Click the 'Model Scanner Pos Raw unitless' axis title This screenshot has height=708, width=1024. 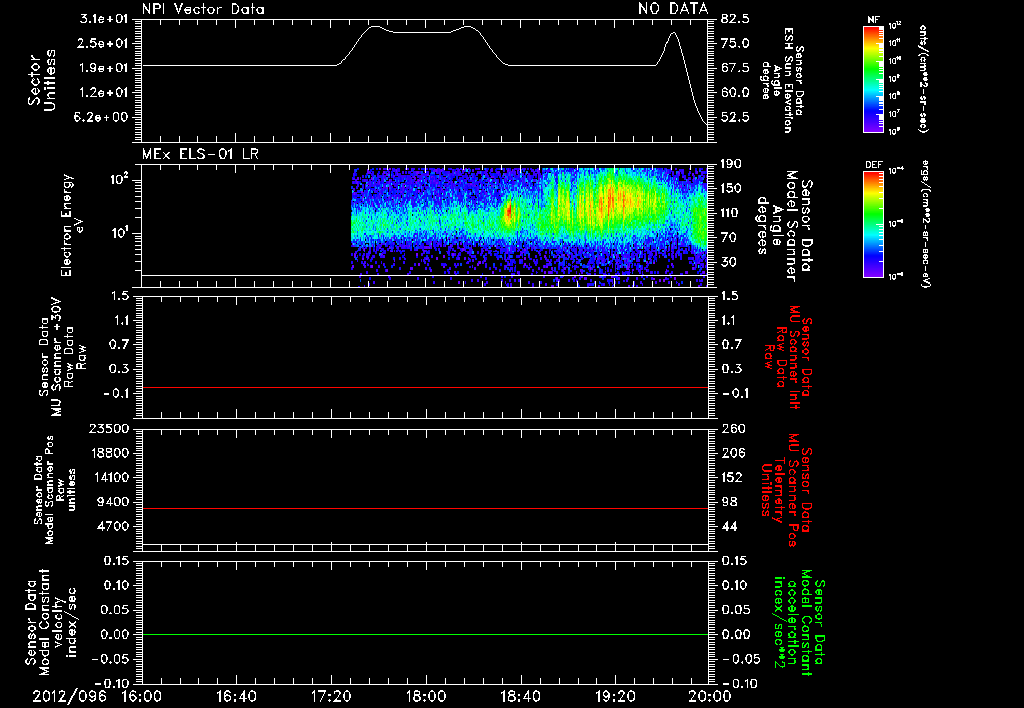pos(54,490)
